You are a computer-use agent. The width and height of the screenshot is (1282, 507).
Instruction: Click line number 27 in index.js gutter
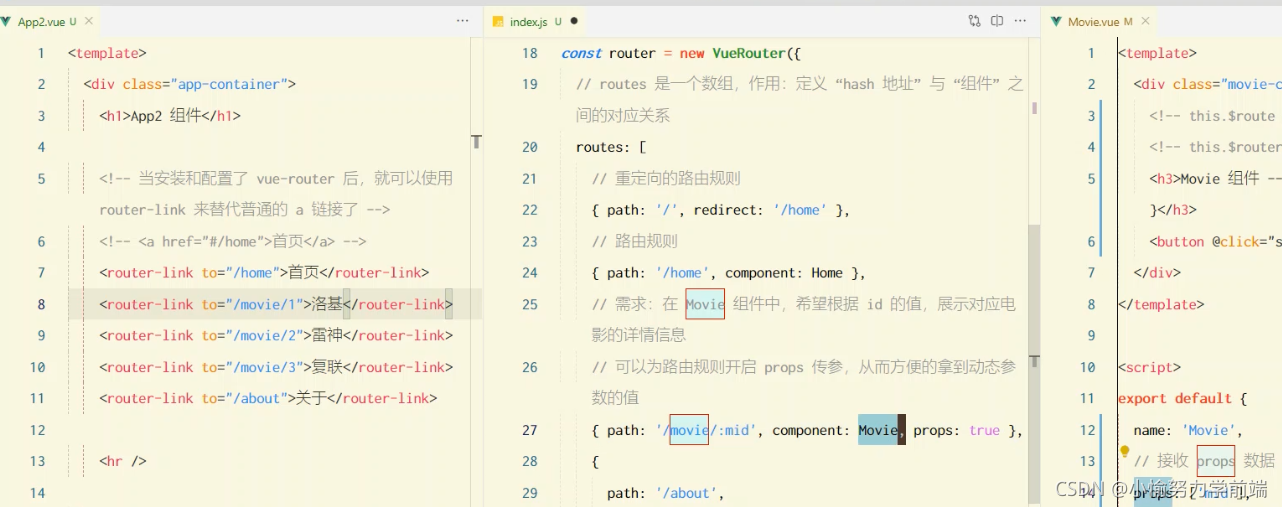529,430
